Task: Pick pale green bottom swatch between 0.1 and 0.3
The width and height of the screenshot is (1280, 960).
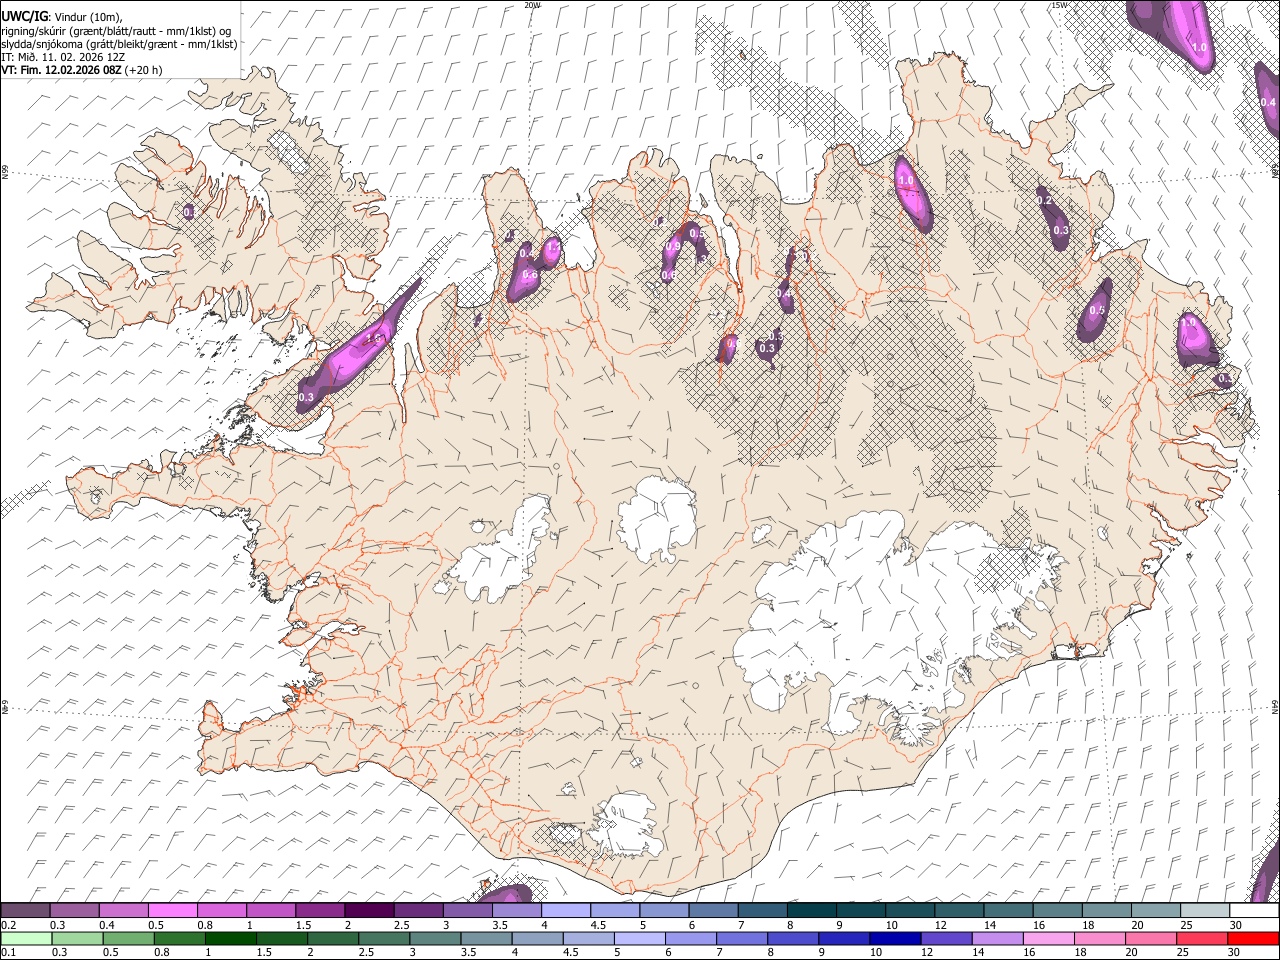Action: click(x=27, y=938)
